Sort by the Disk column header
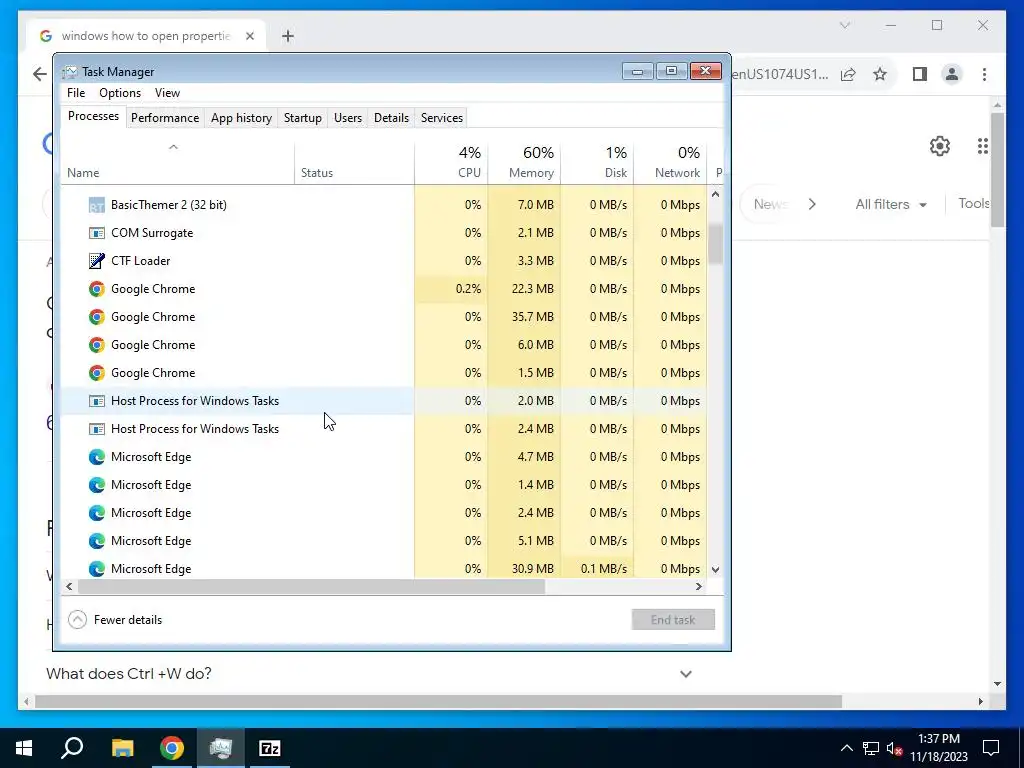 597,163
